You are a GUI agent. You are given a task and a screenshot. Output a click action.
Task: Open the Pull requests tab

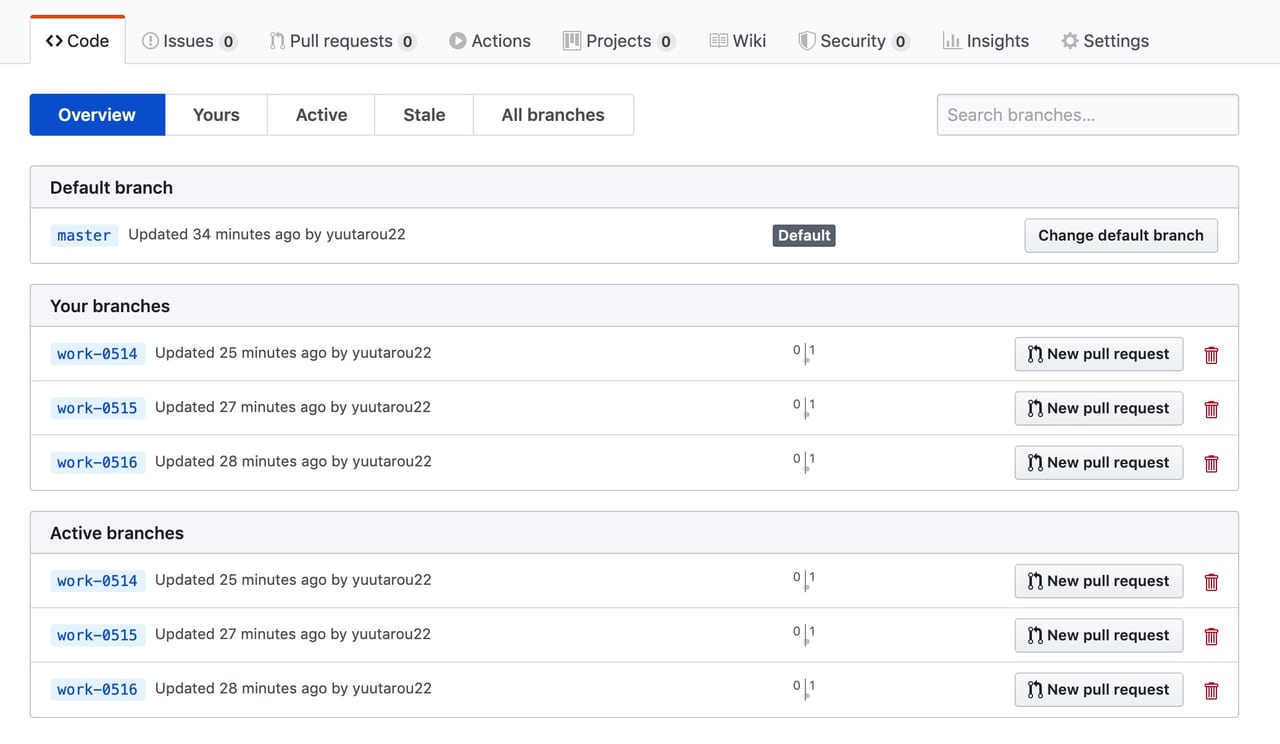(341, 41)
